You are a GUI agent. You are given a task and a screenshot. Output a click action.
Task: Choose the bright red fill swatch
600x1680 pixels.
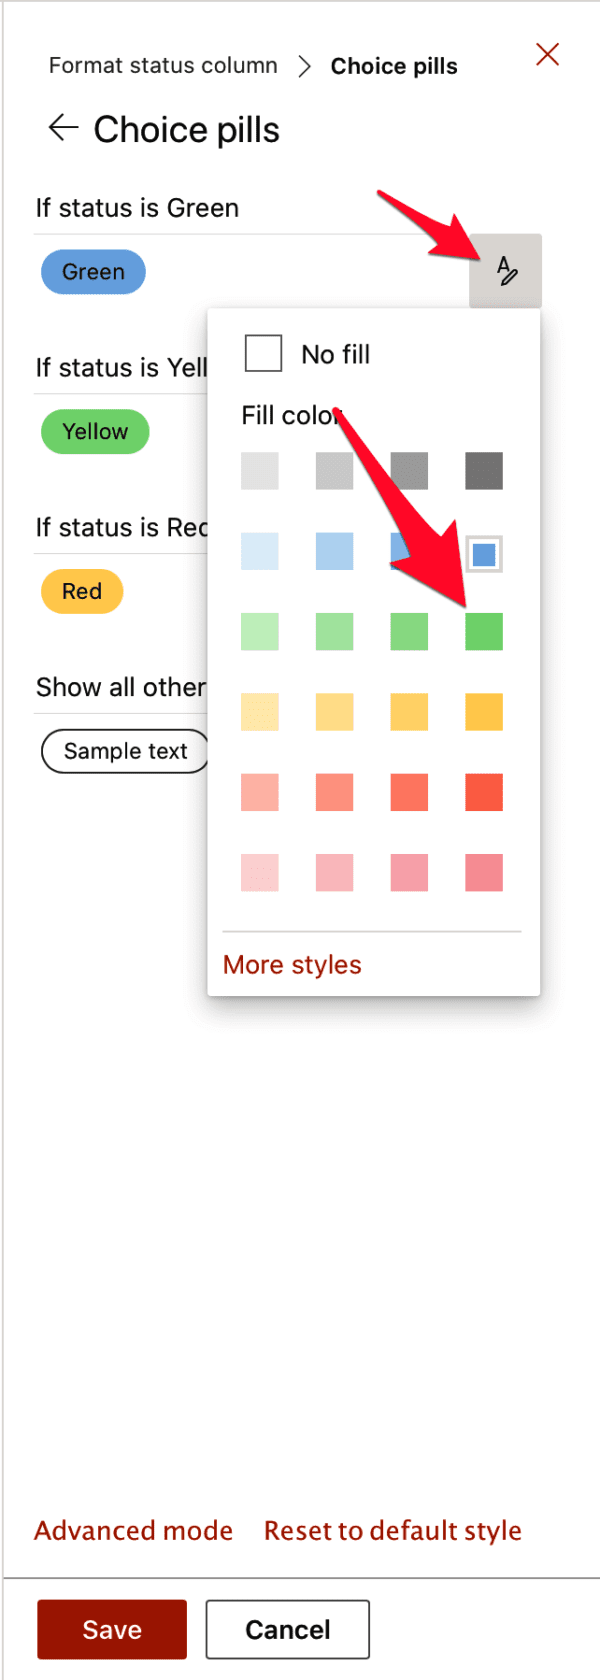coord(483,792)
